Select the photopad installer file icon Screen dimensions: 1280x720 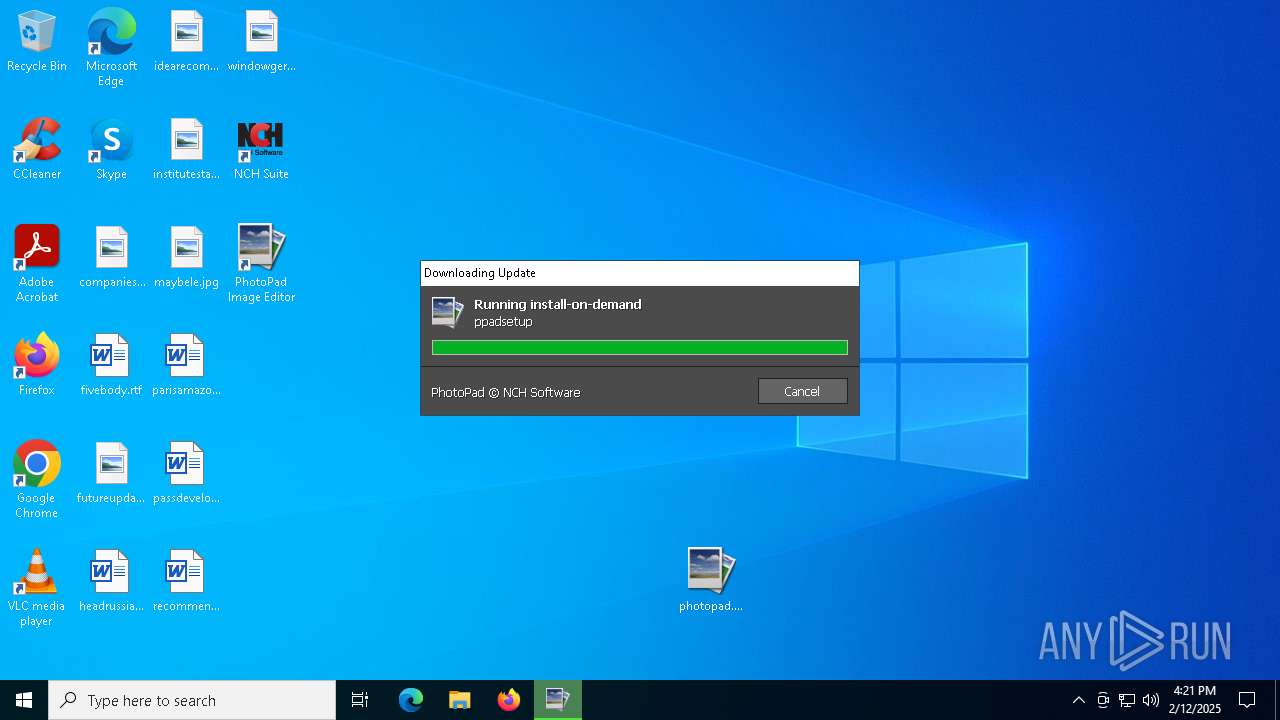[711, 580]
